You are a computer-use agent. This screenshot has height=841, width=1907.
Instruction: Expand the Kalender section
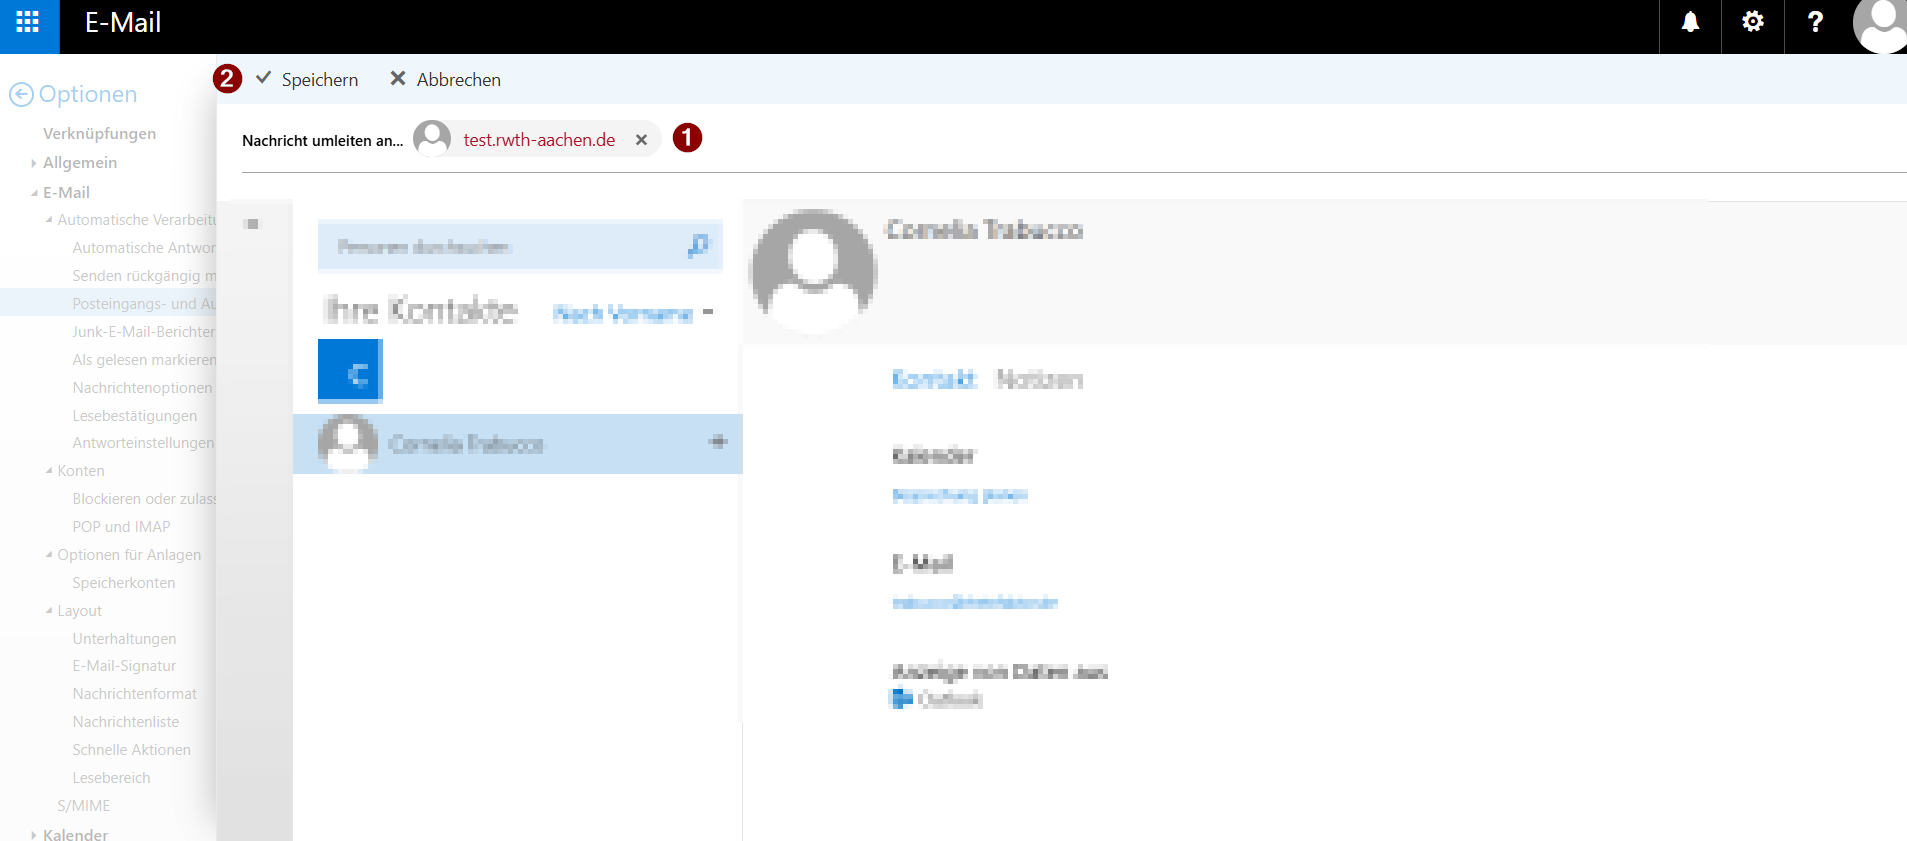point(34,834)
